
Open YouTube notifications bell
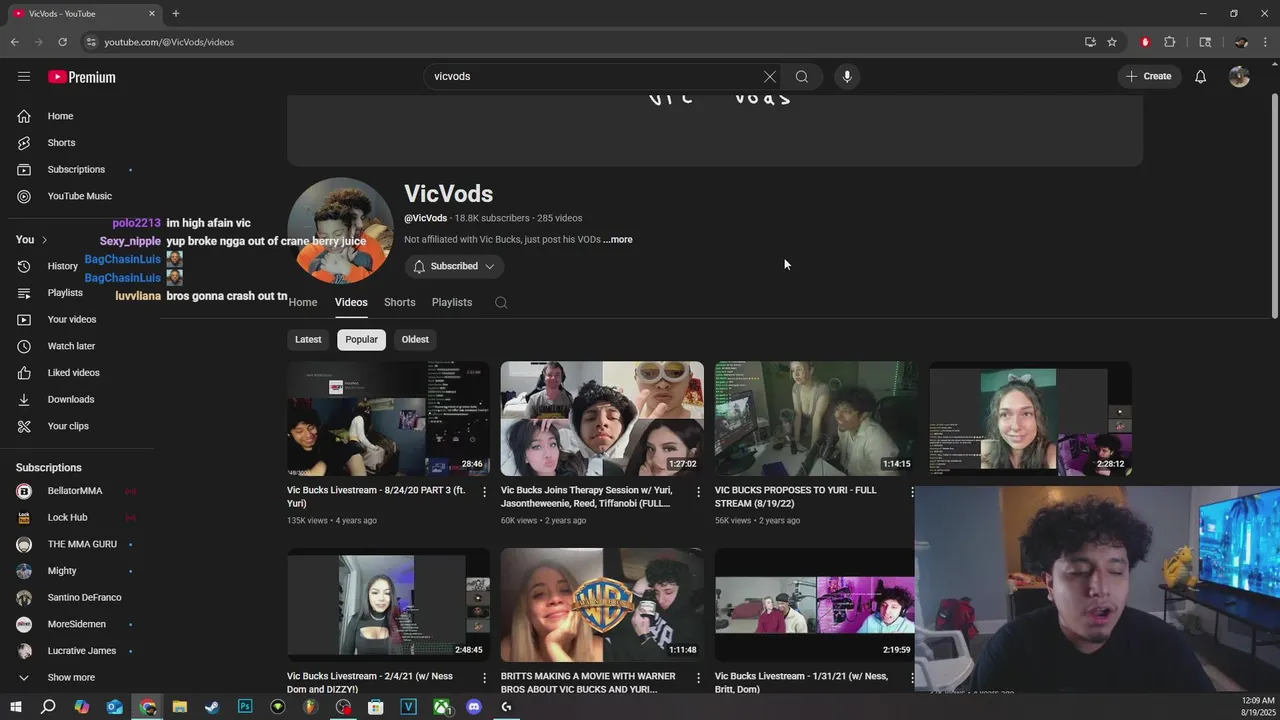[1200, 76]
